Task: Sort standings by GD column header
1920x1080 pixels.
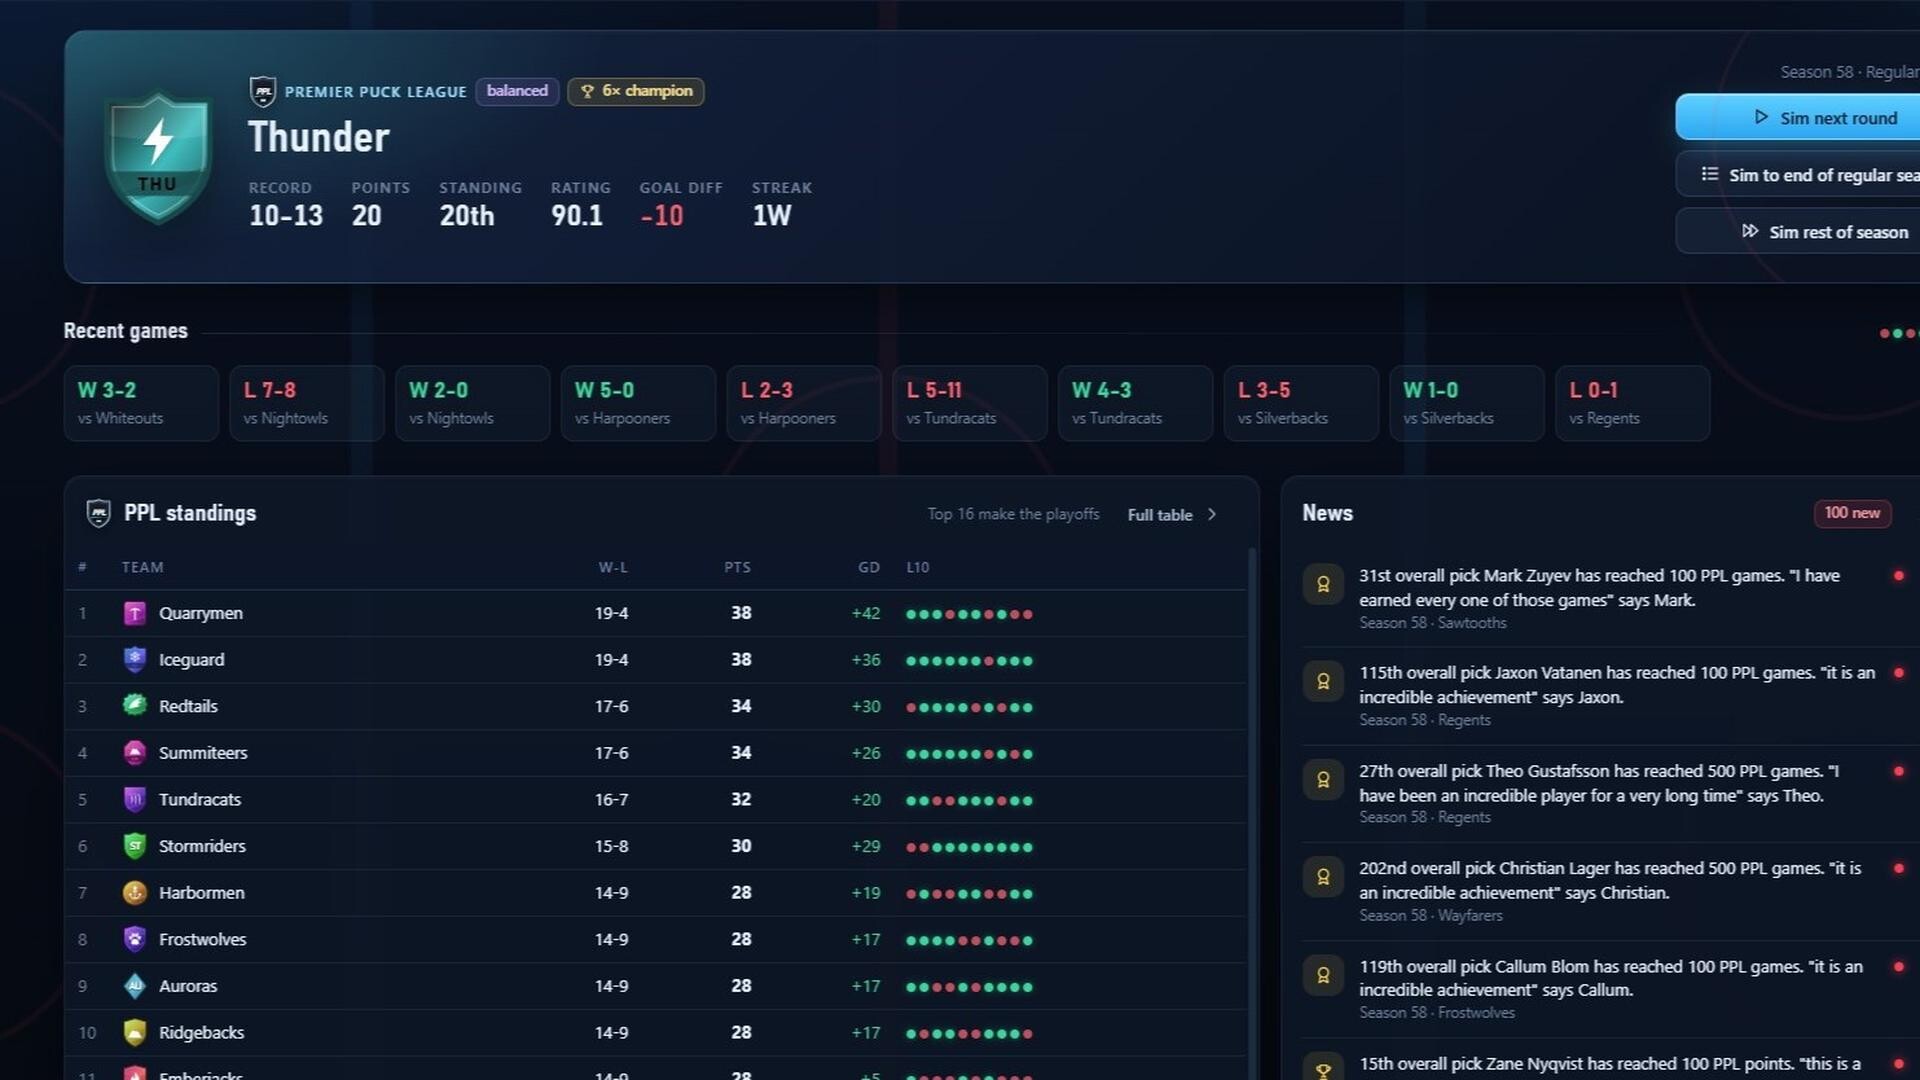Action: (x=869, y=567)
